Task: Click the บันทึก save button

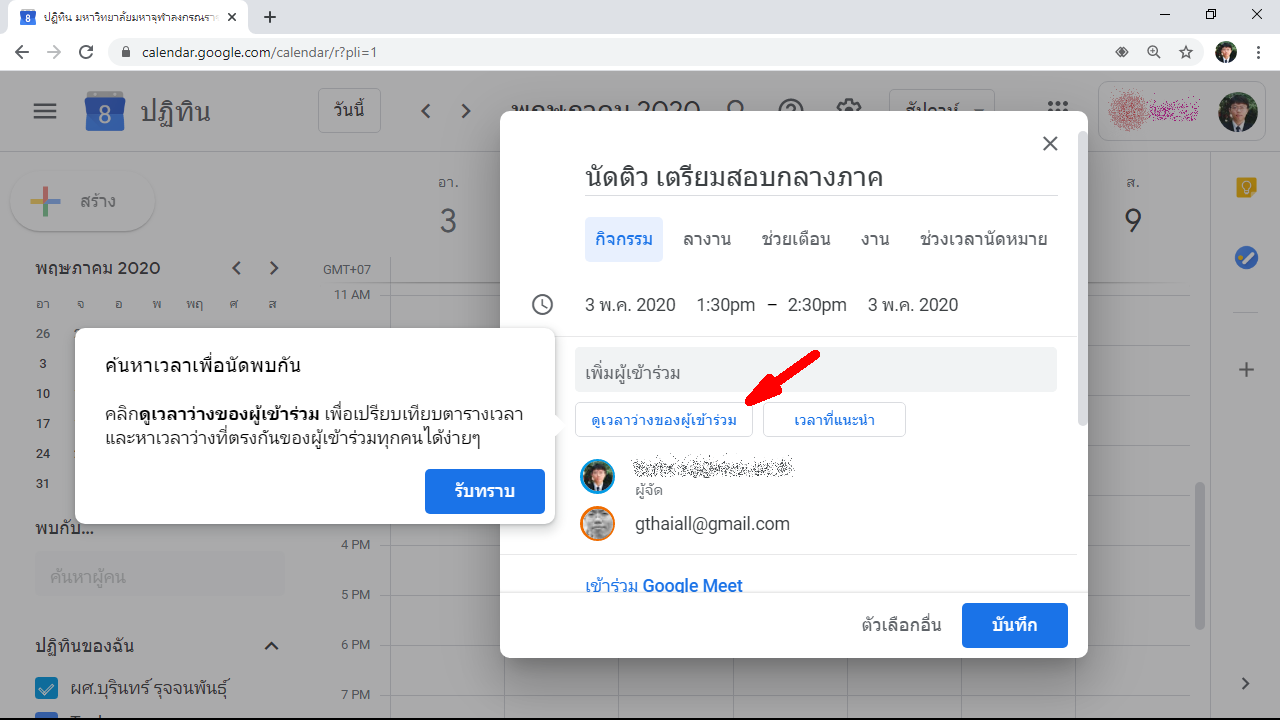Action: [1014, 625]
